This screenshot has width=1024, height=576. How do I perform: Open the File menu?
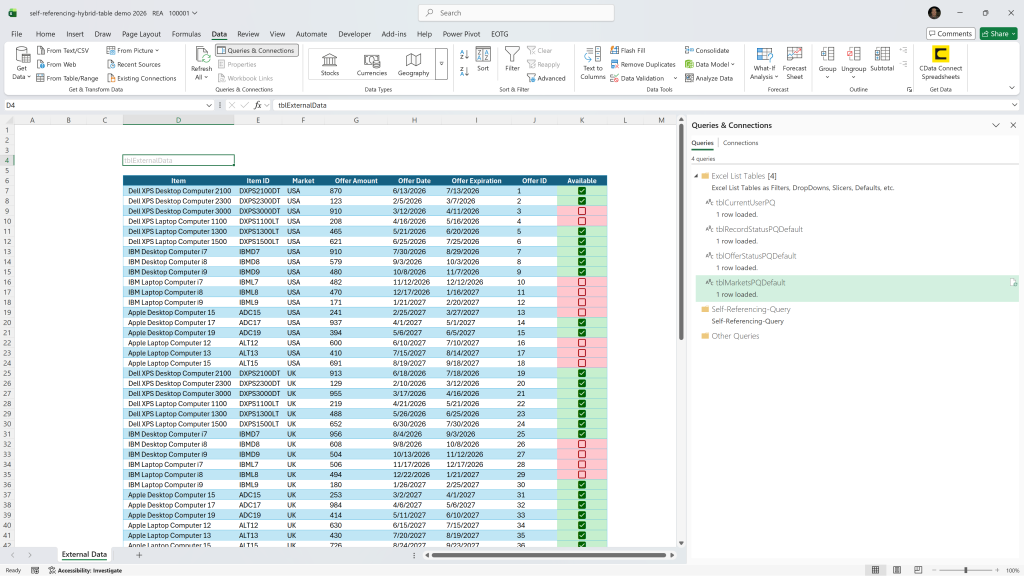coord(17,34)
